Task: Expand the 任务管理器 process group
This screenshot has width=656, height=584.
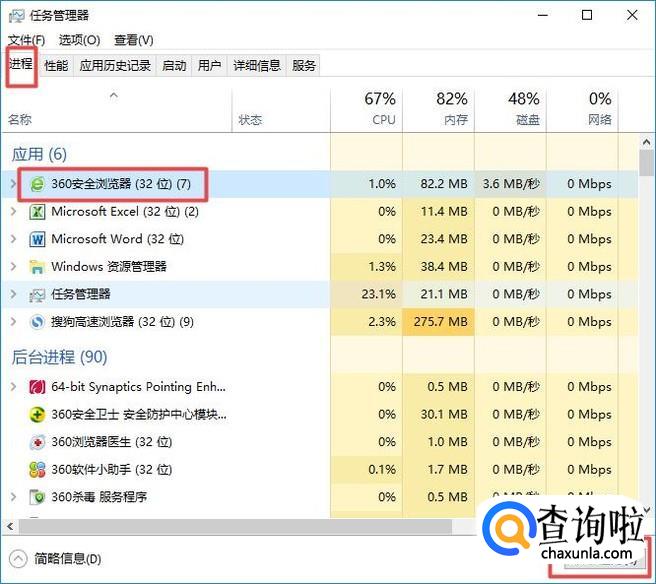Action: [13, 295]
